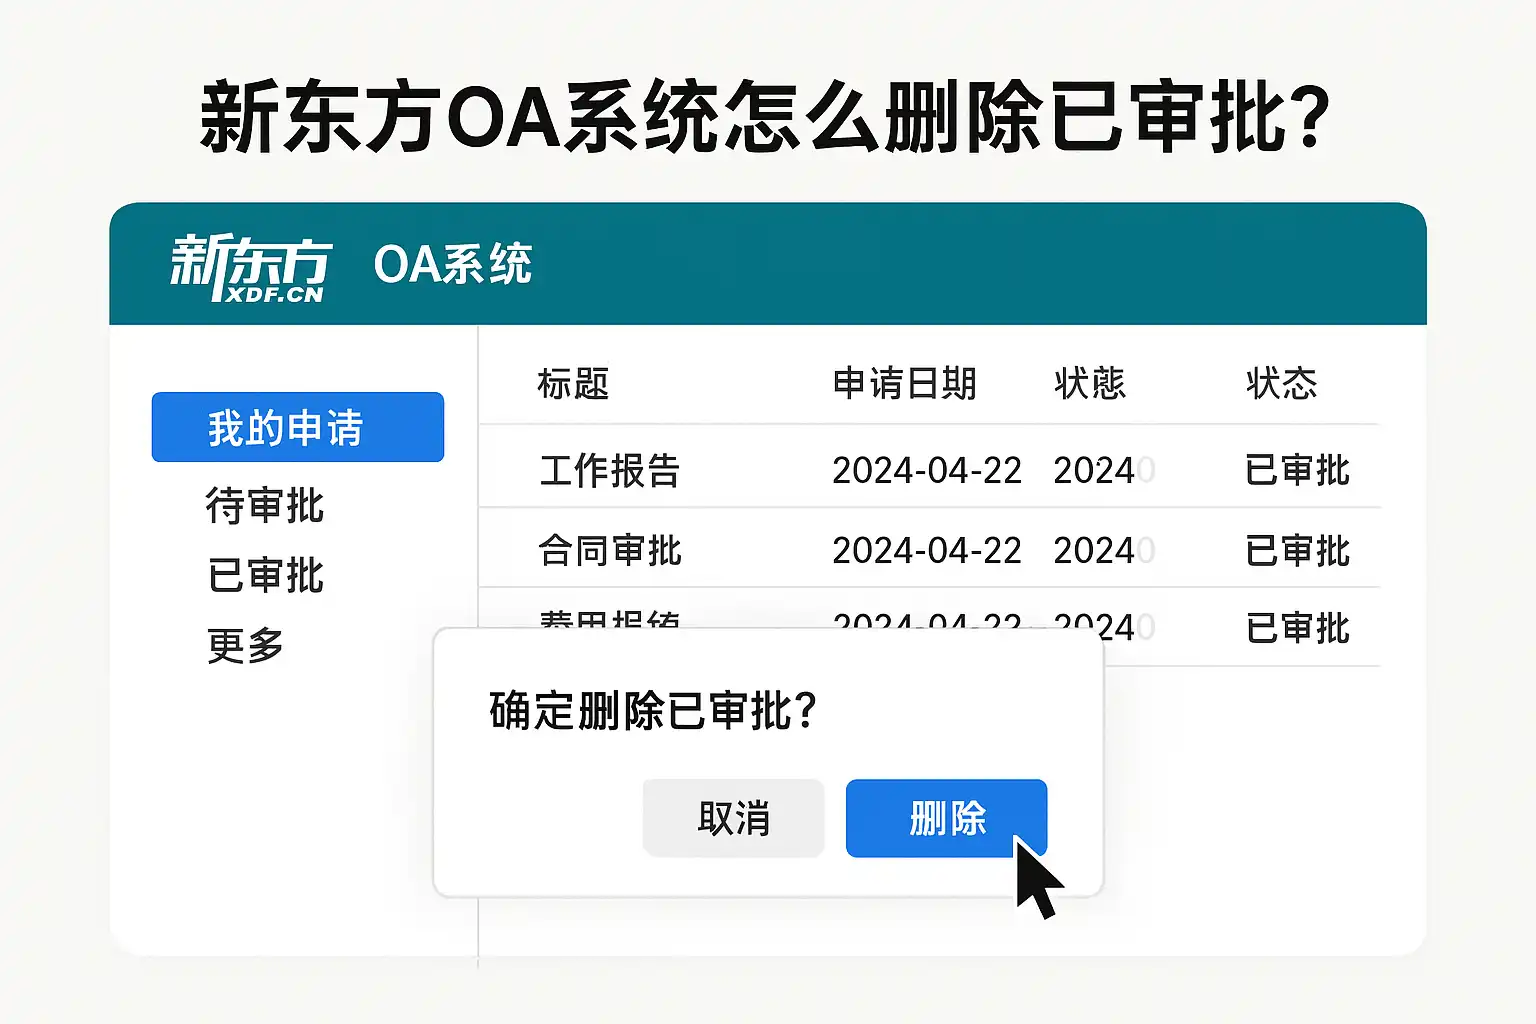Open the 更多 sidebar item
Screen dimensions: 1536x1024
[246, 645]
